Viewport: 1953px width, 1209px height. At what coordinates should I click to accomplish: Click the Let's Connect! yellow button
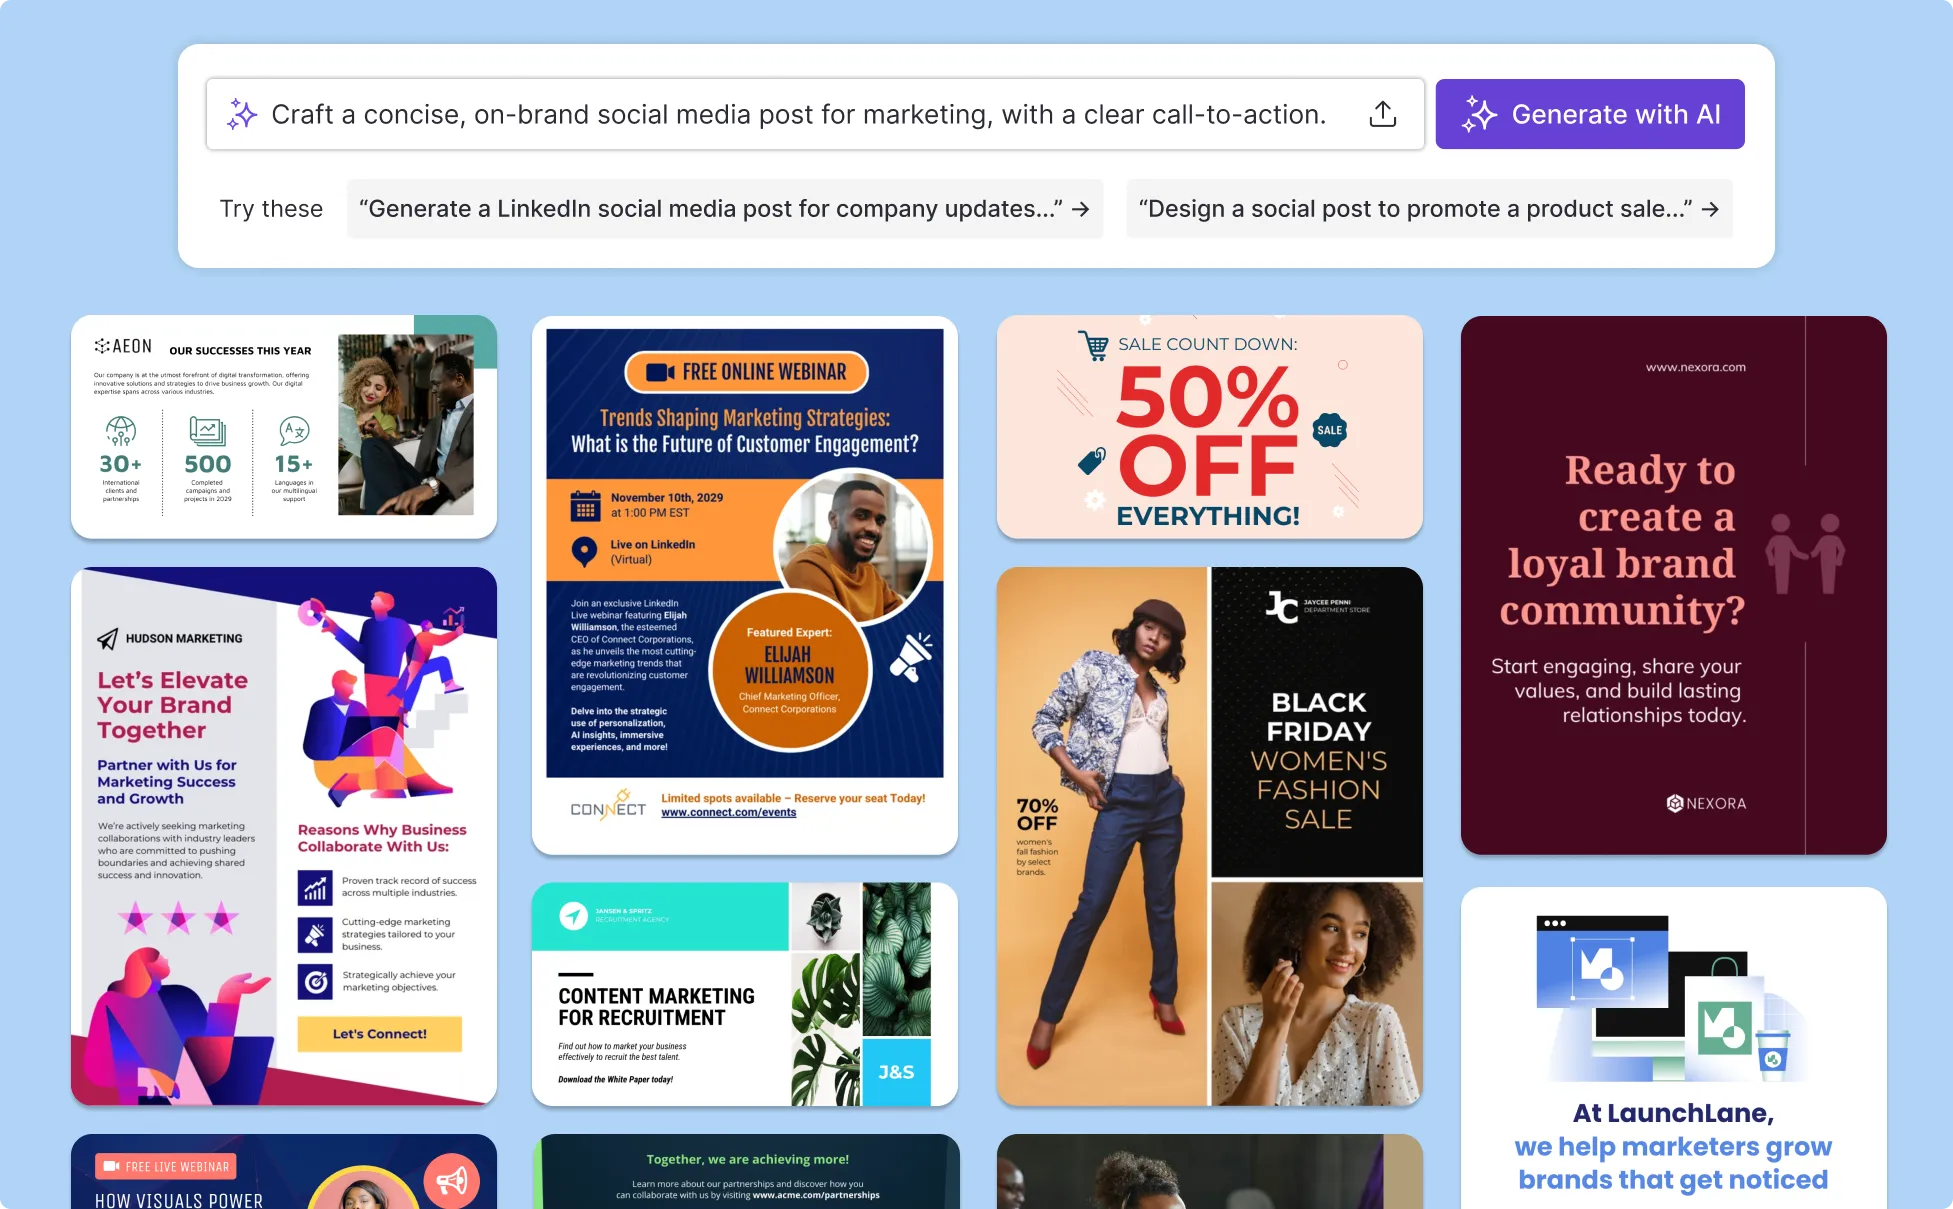[380, 1034]
